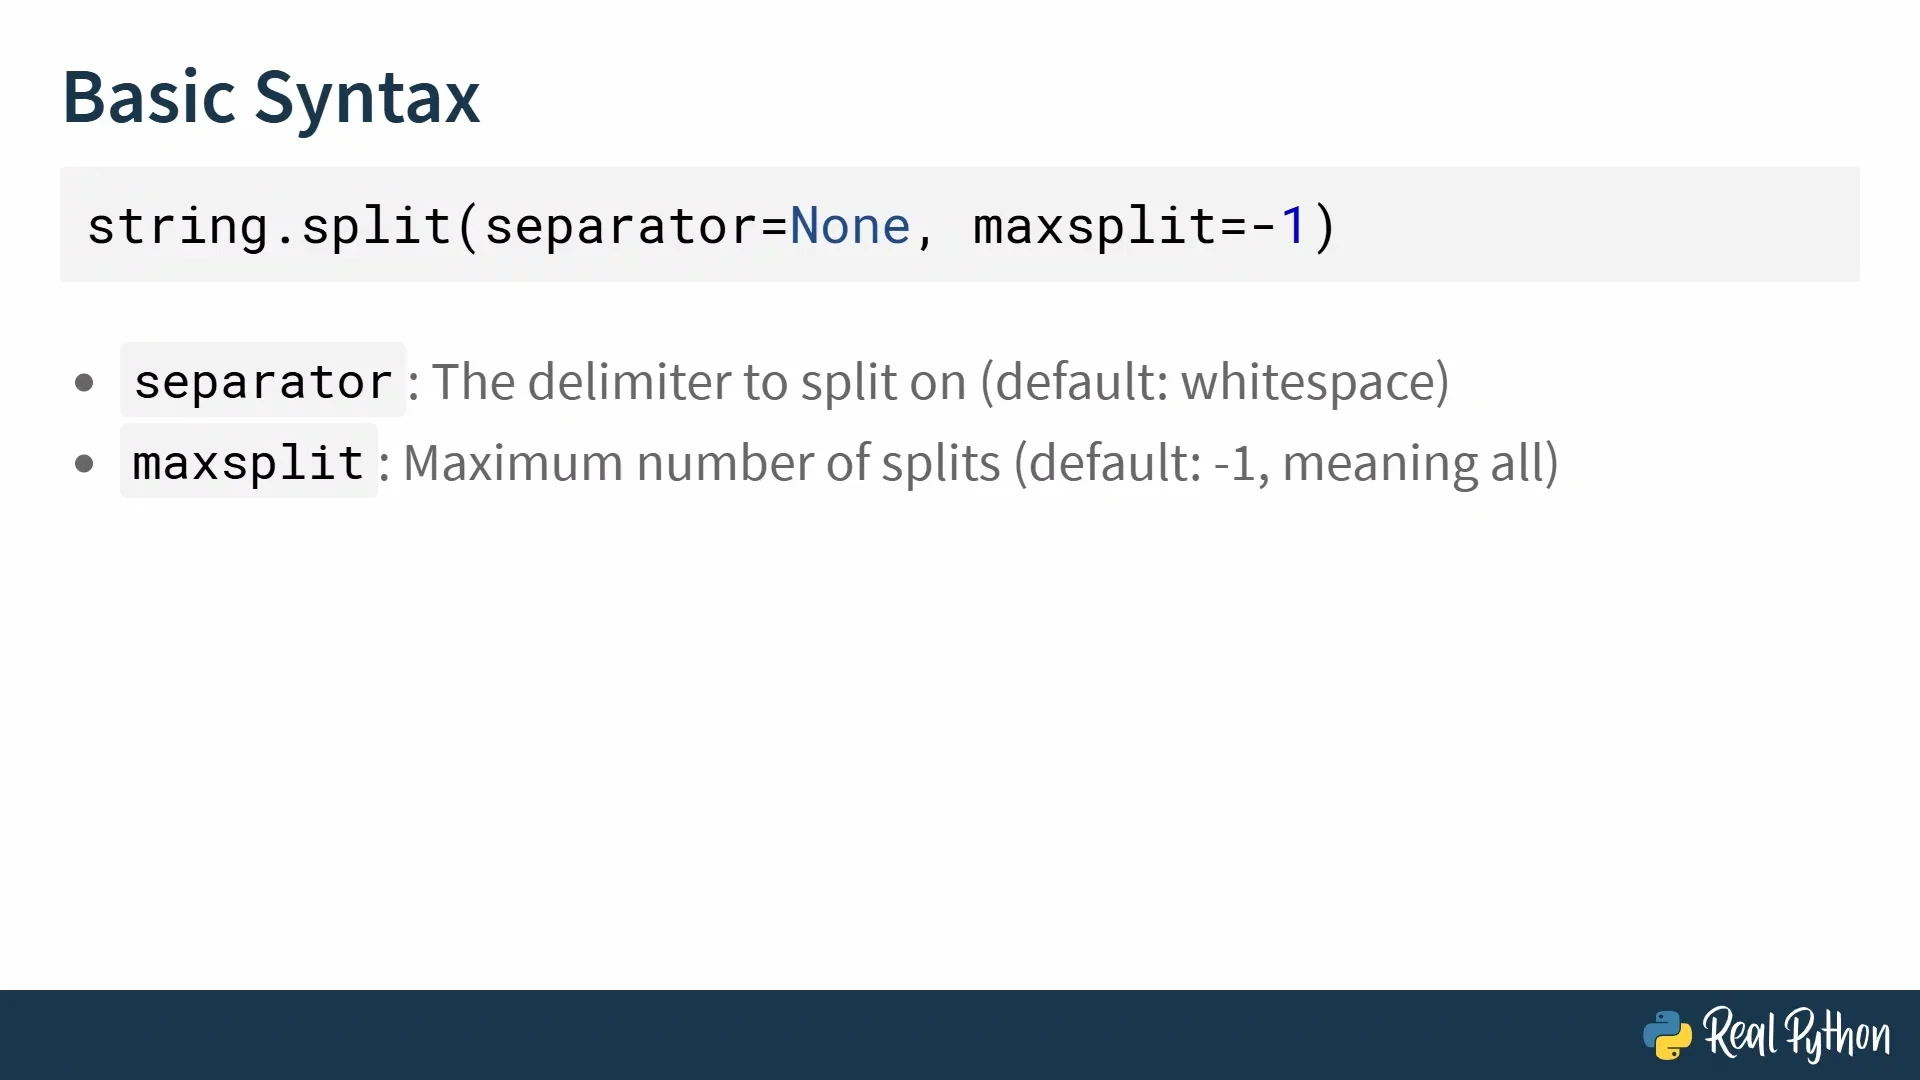Click the blue None keyword in code
The width and height of the screenshot is (1920, 1080).
850,226
